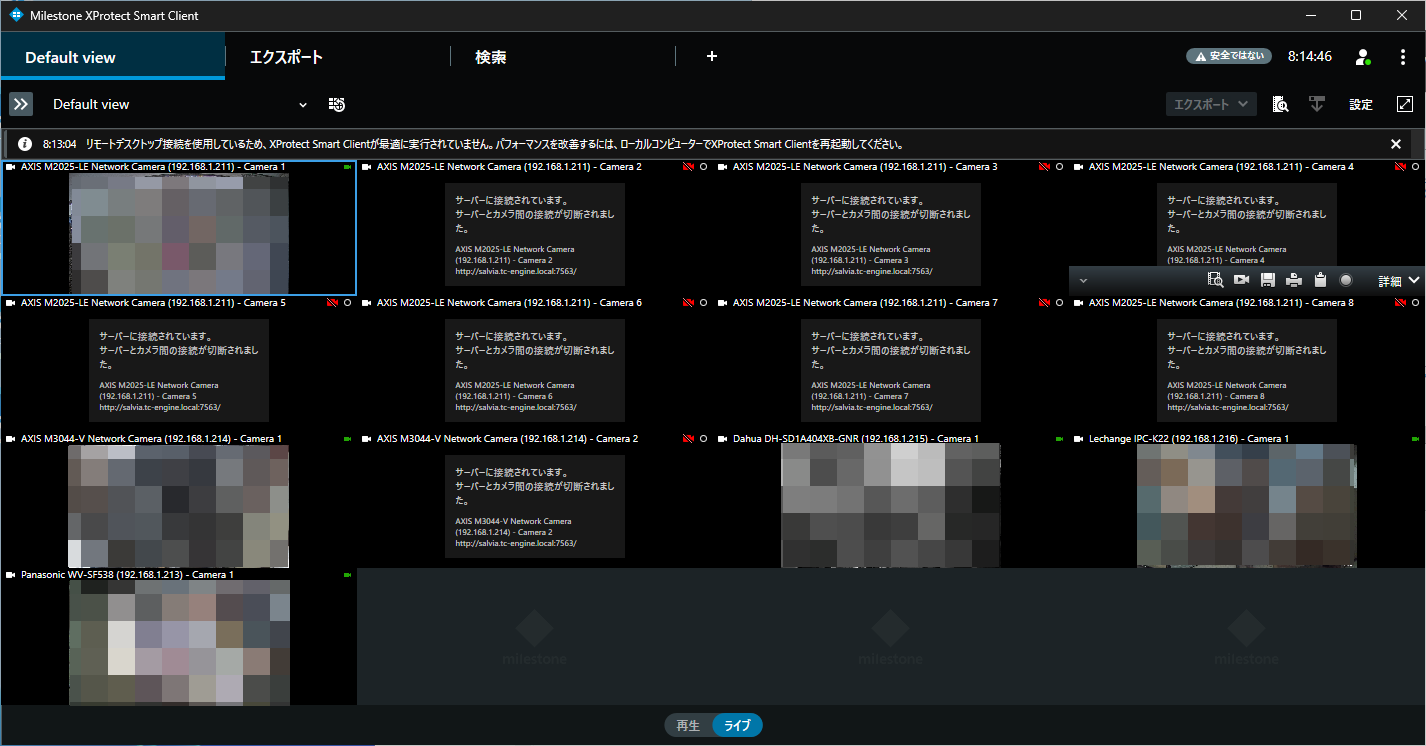
Task: Click the 安全ではない security warning badge
Action: 1229,57
